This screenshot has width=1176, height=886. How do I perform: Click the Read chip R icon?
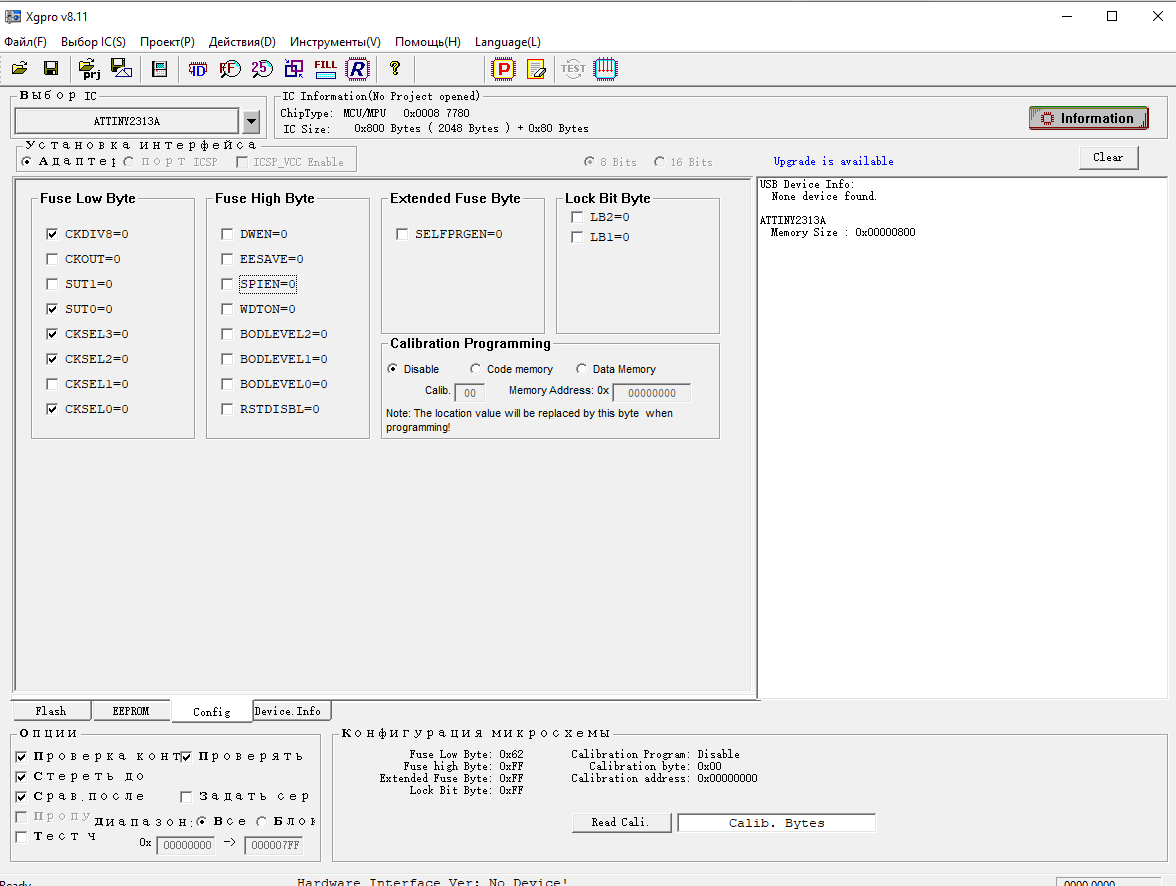(x=357, y=69)
